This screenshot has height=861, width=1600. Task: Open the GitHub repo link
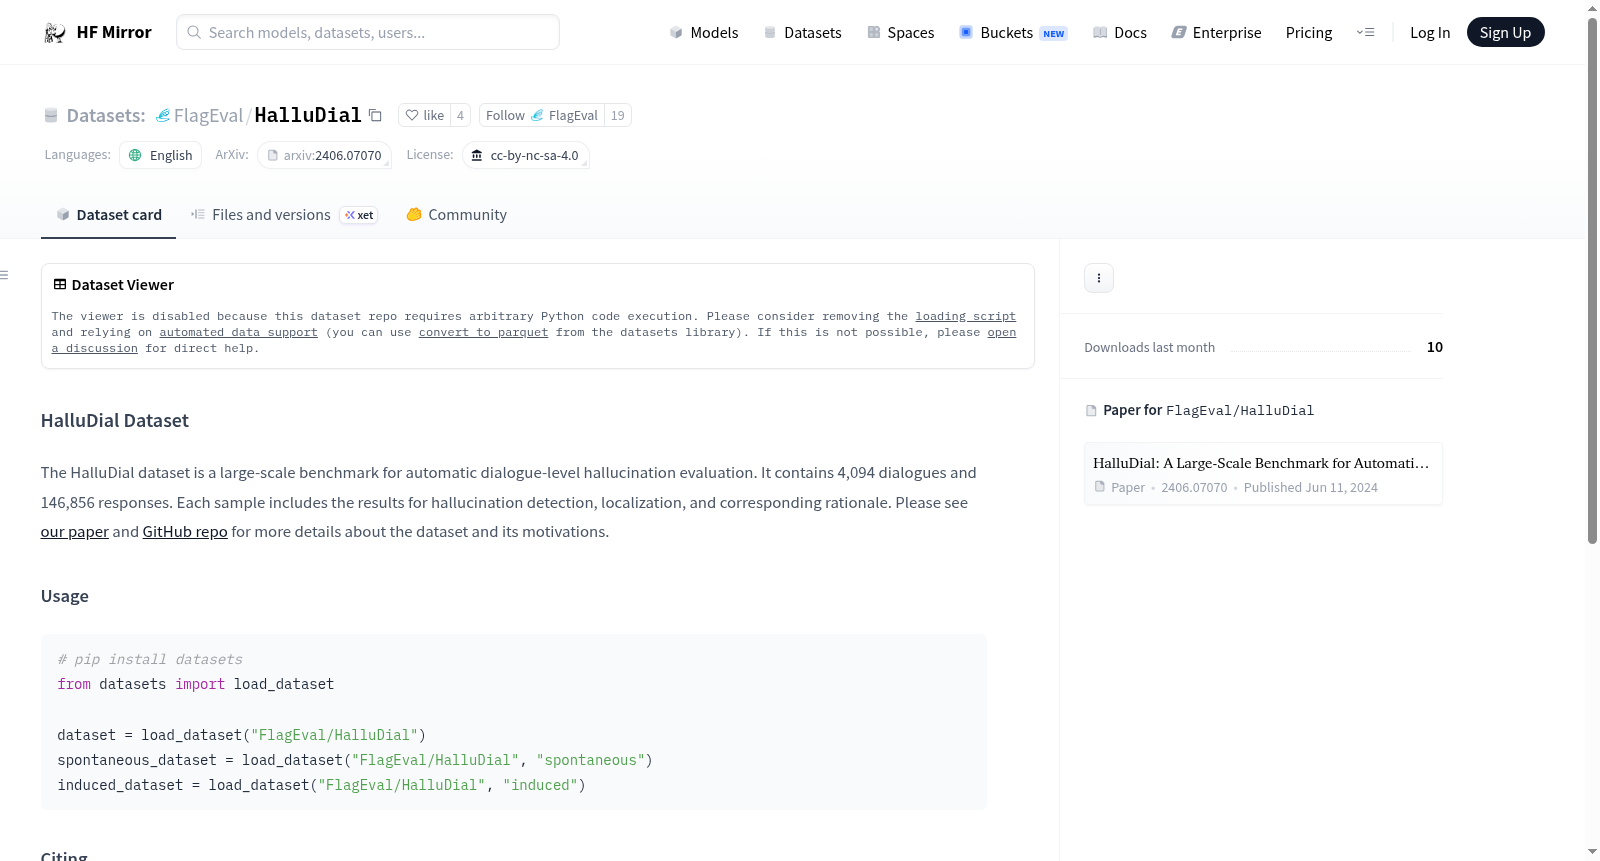point(185,531)
